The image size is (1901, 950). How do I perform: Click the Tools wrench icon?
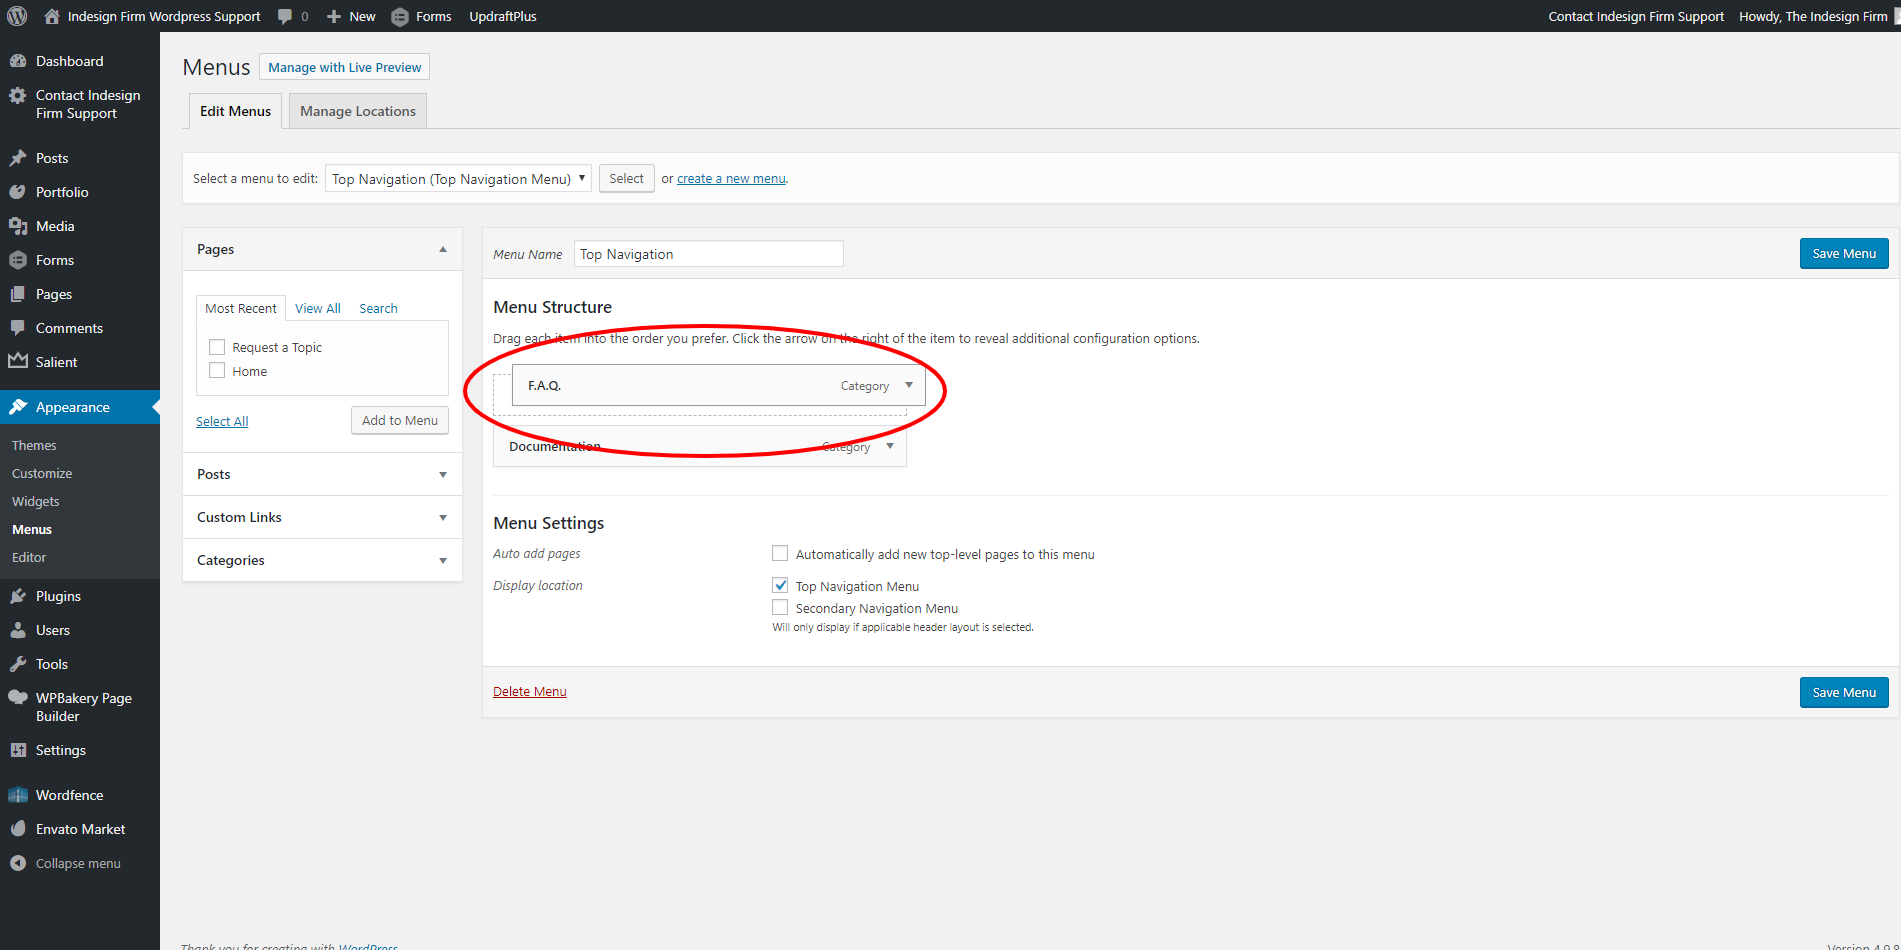click(x=18, y=664)
